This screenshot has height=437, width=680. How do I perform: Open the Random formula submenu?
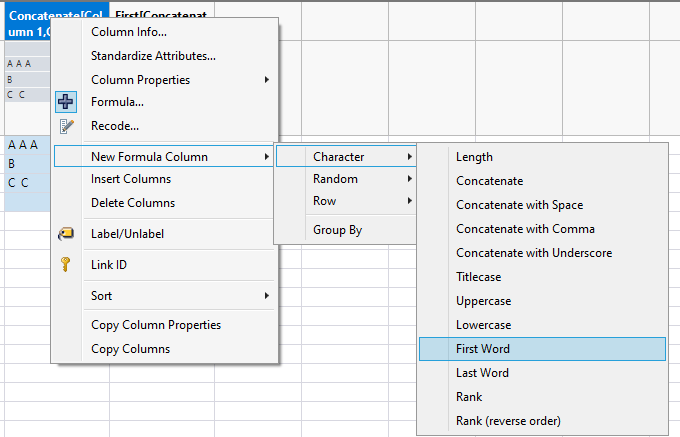click(335, 179)
